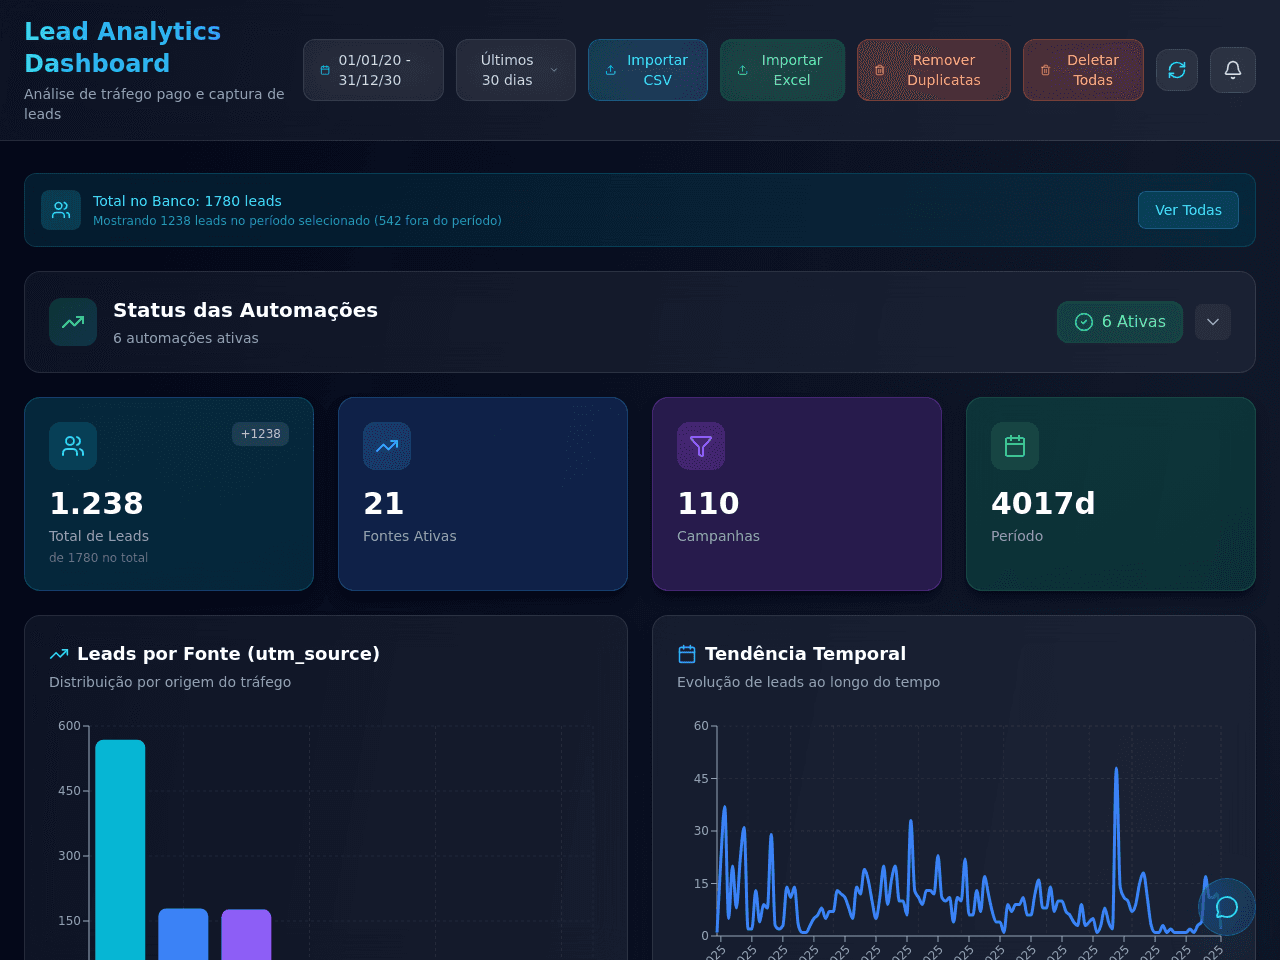Click the Lead Analytics Dashboard title

click(x=122, y=47)
